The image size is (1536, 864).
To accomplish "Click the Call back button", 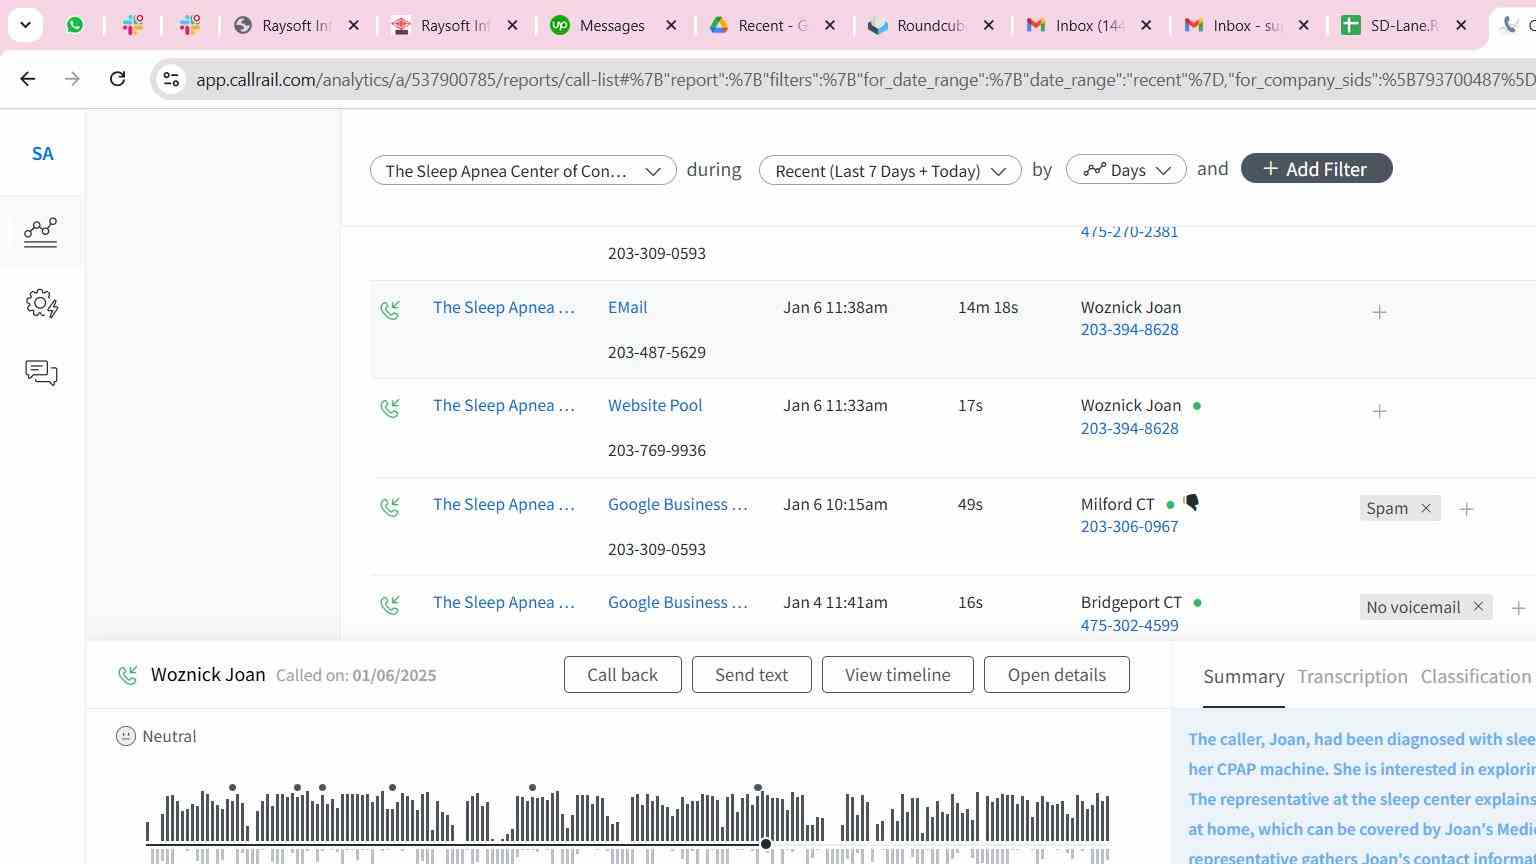I will click(x=622, y=675).
